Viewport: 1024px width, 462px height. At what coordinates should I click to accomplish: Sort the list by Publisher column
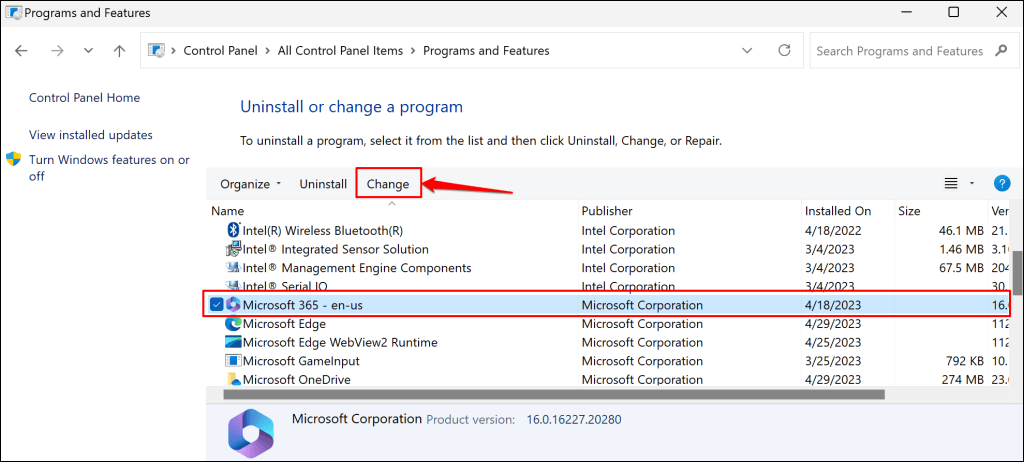tap(607, 211)
